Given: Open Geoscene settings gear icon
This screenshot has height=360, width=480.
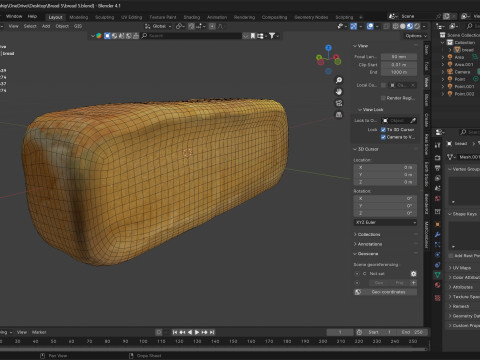Looking at the screenshot, I should pyautogui.click(x=413, y=274).
